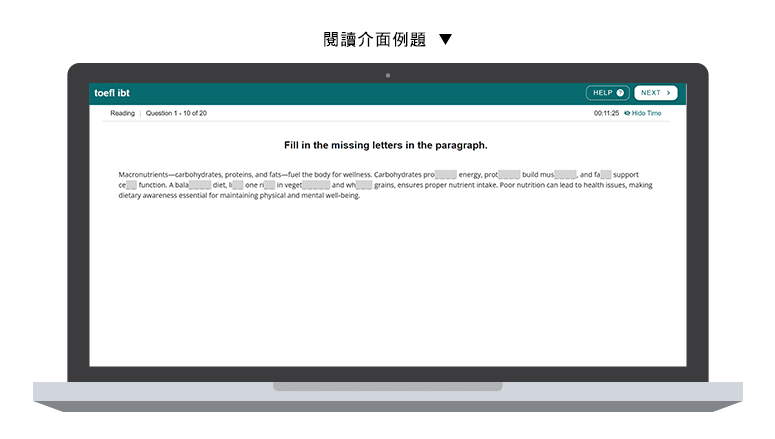Click the 00:11:25 countdown timer
The width and height of the screenshot is (775, 439).
606,114
